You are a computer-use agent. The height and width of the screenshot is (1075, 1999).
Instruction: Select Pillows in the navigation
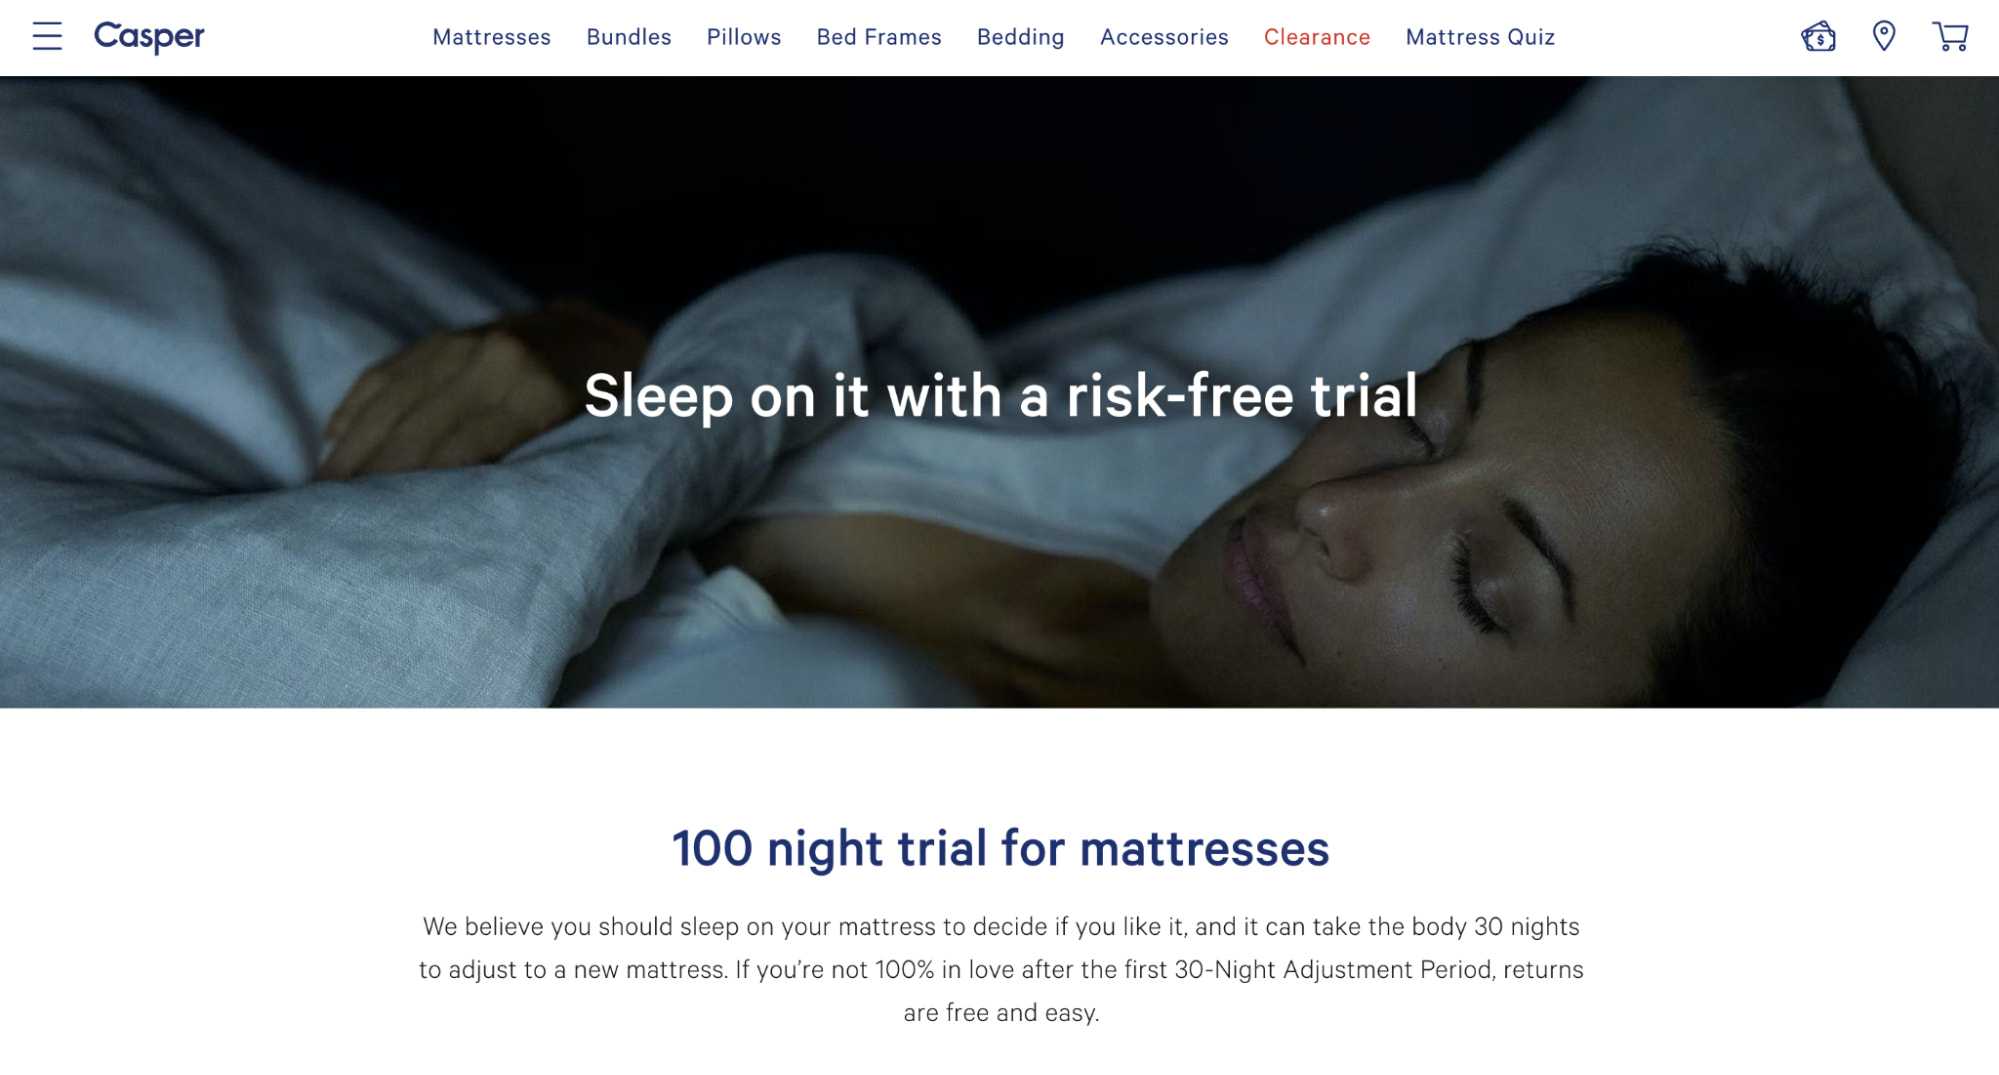coord(744,37)
